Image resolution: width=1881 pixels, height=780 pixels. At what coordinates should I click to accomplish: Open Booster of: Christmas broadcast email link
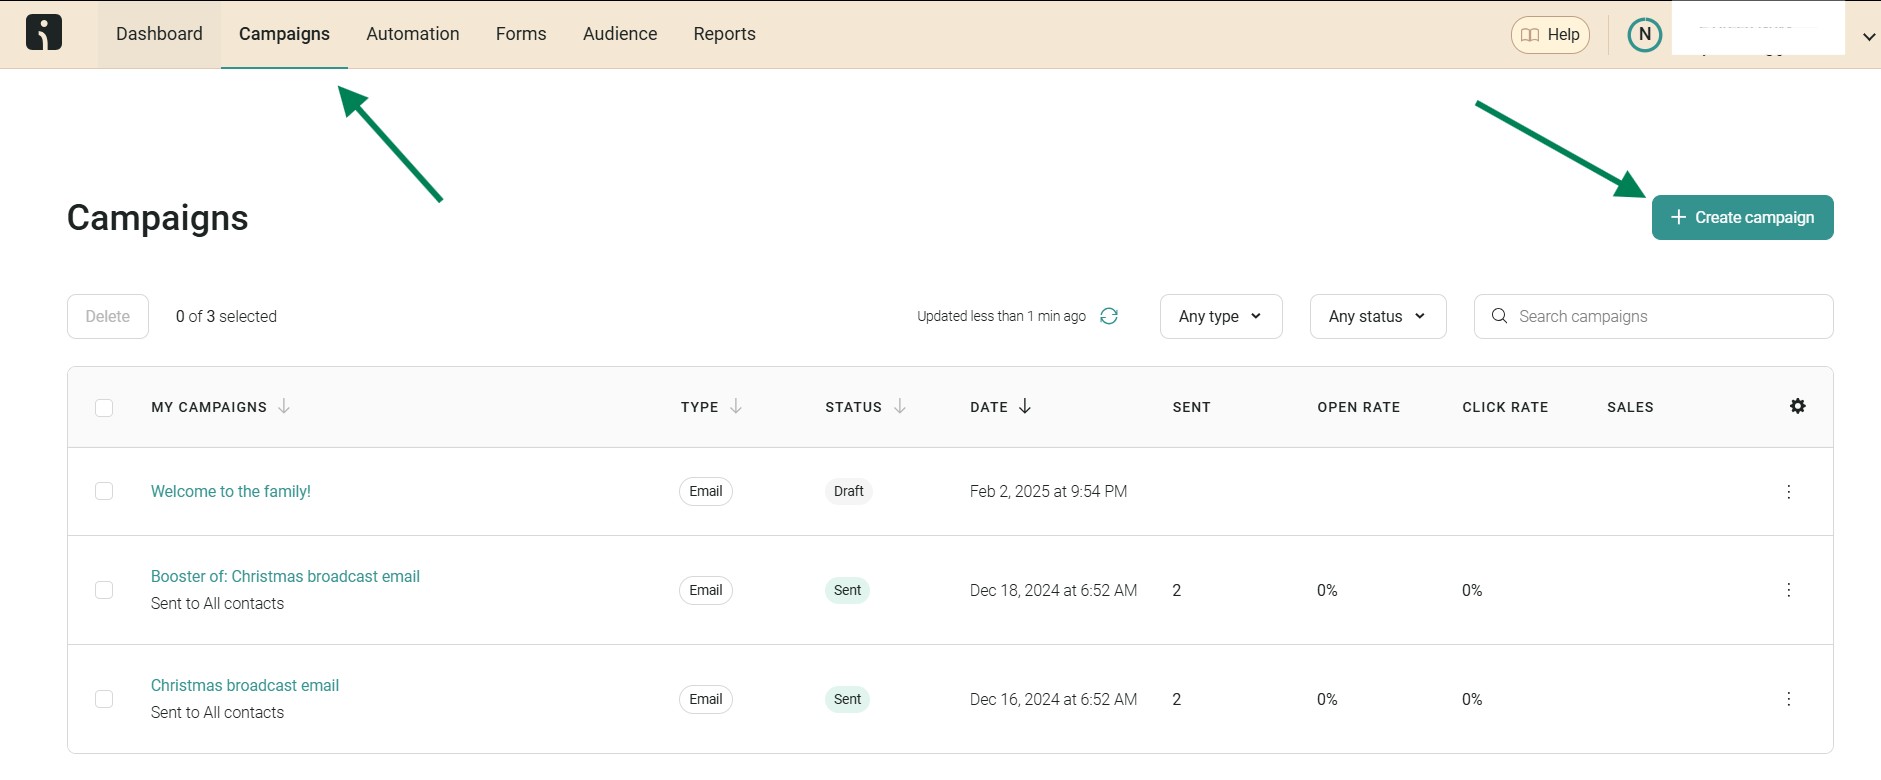(x=285, y=576)
